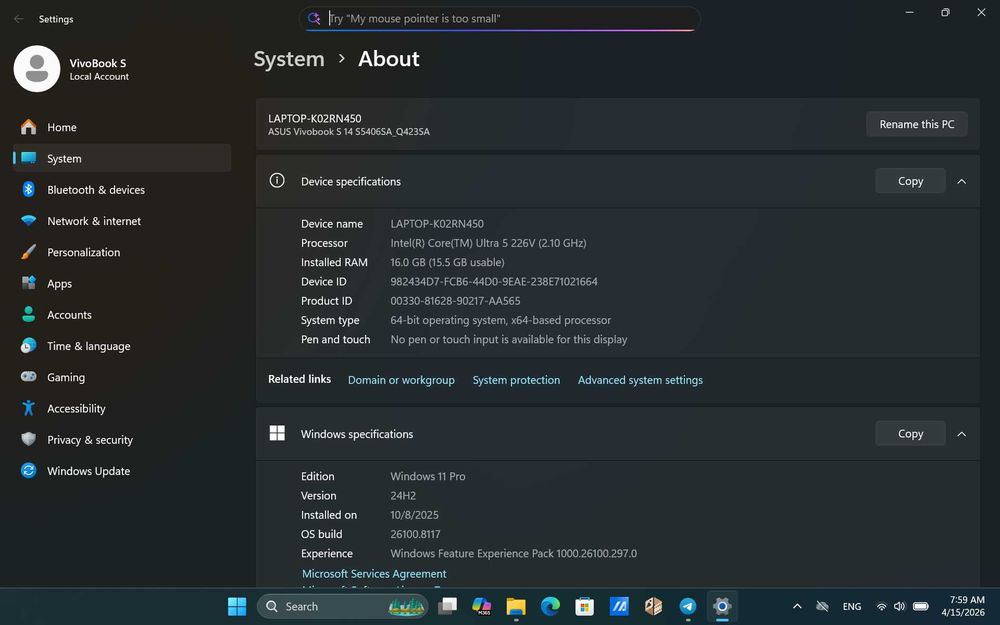This screenshot has width=1000, height=625.
Task: Click the Edition value Windows 11 Pro
Action: [427, 476]
